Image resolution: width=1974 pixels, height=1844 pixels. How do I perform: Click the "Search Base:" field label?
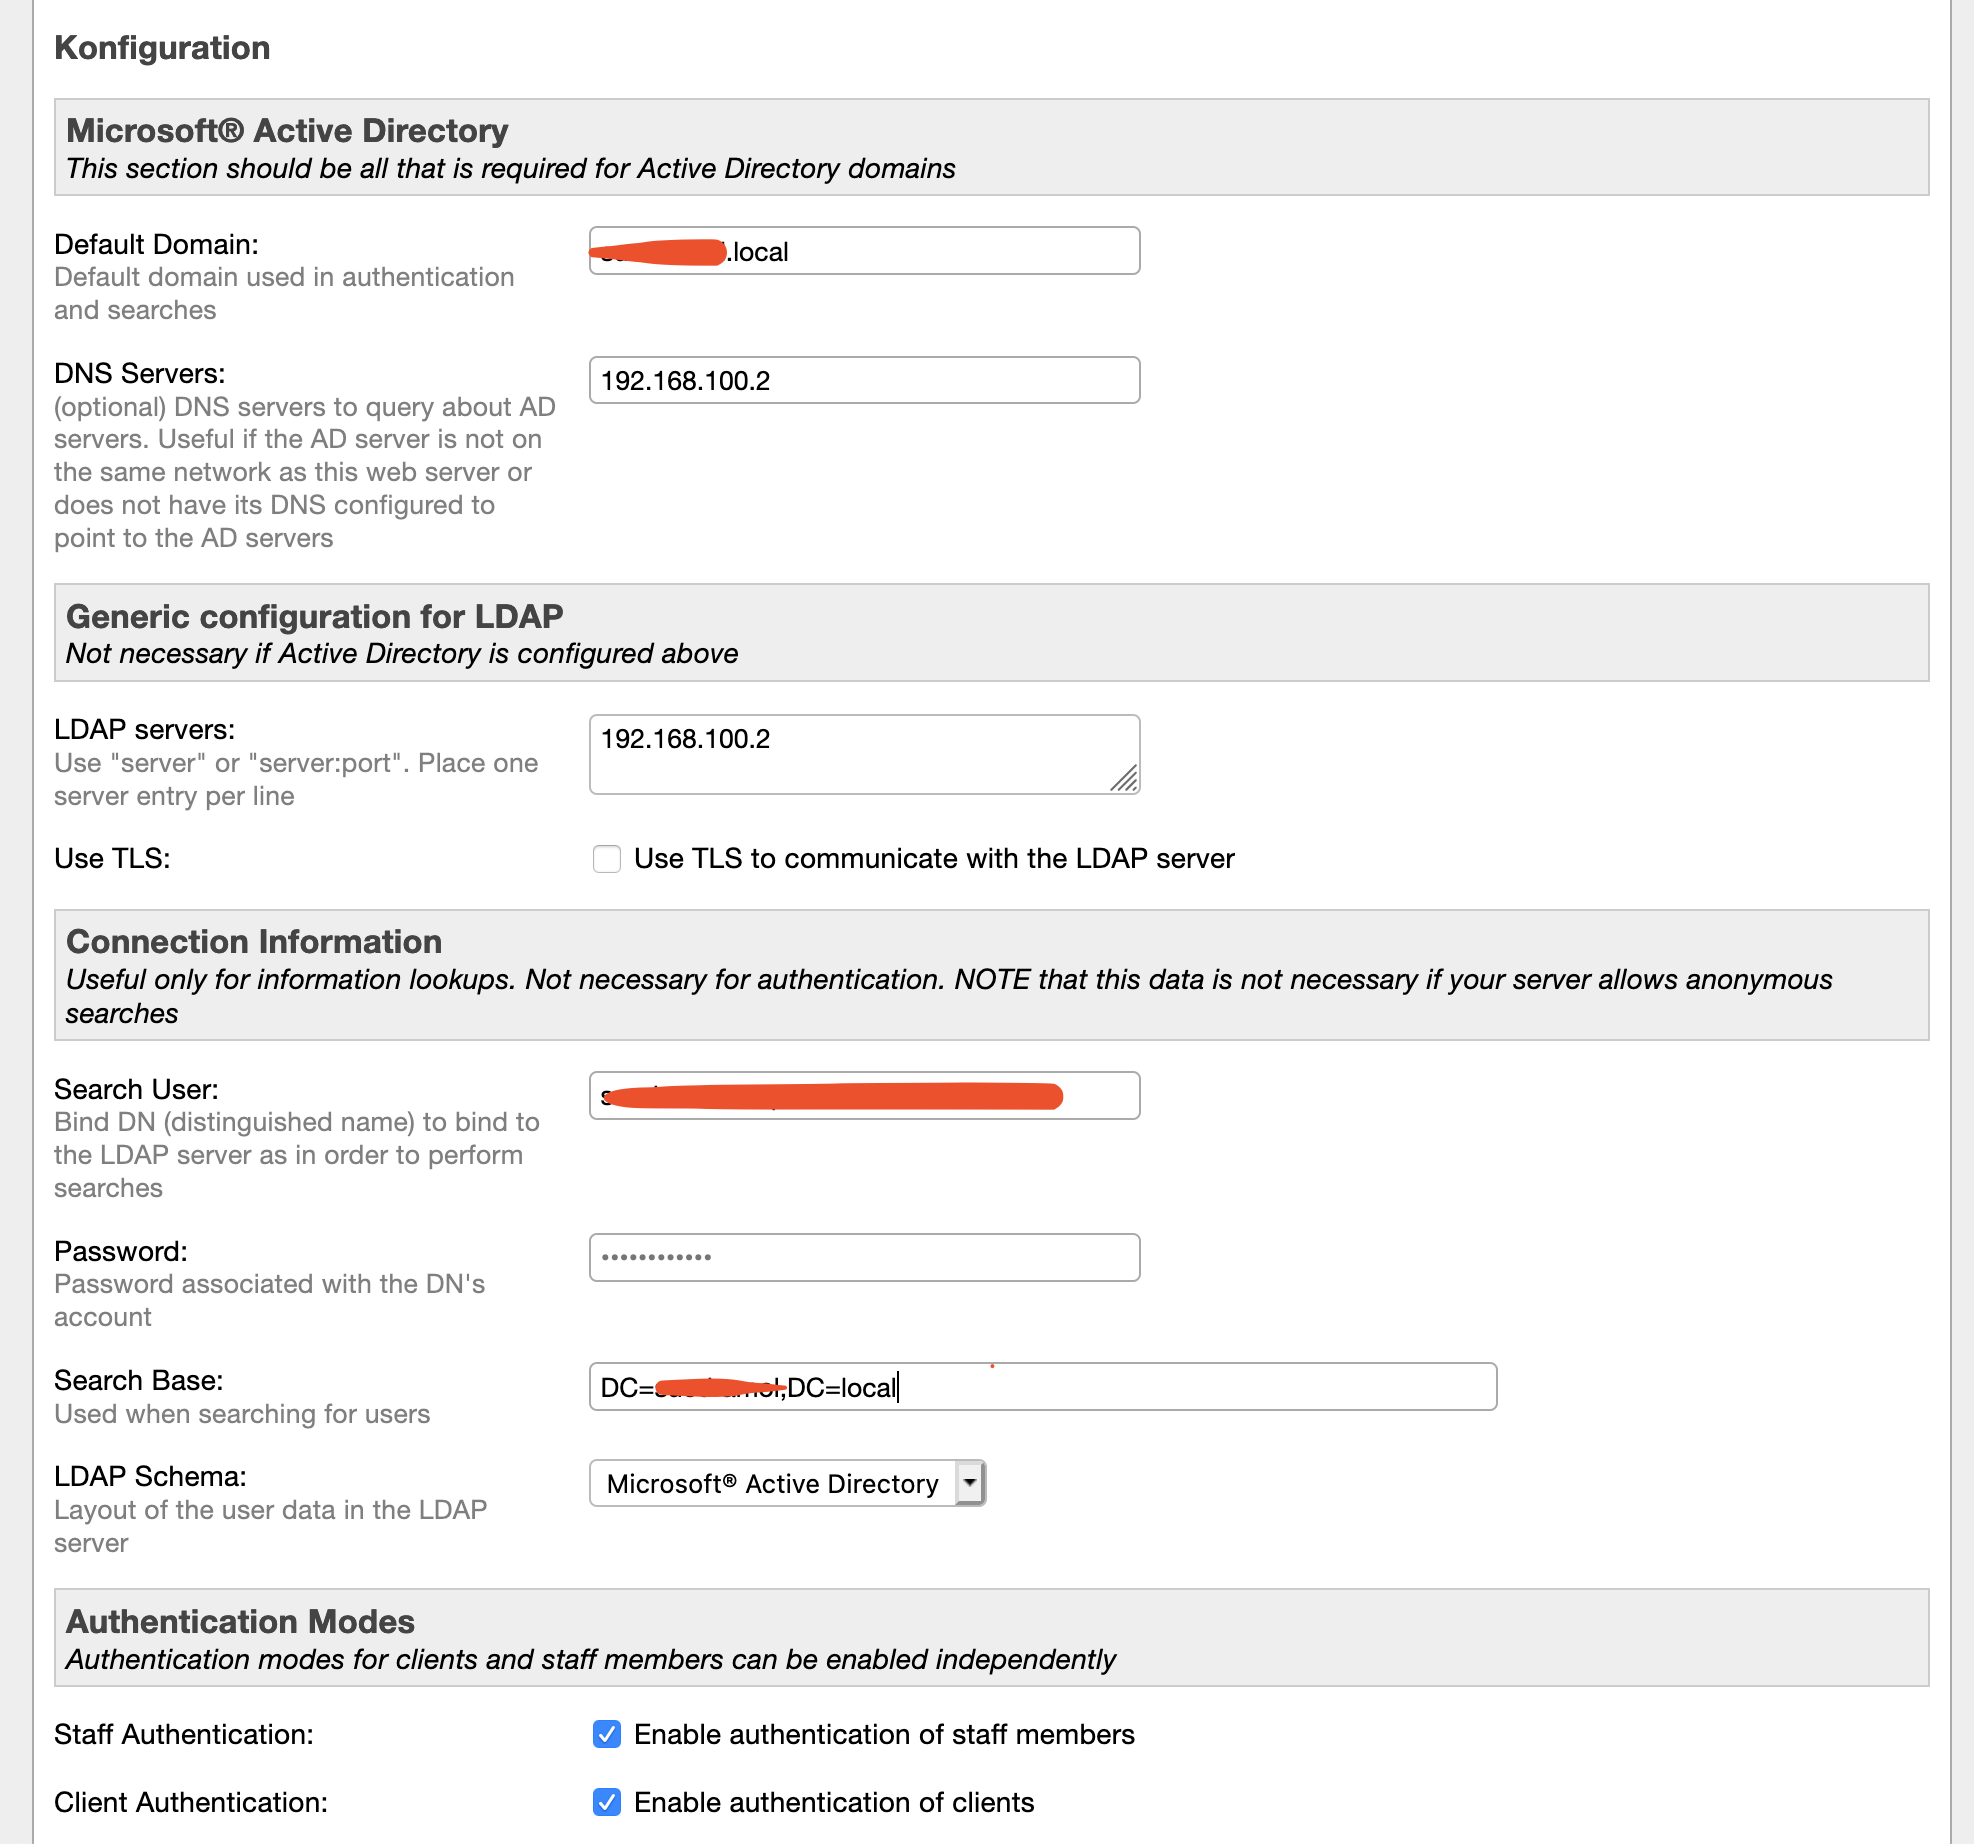(x=139, y=1381)
